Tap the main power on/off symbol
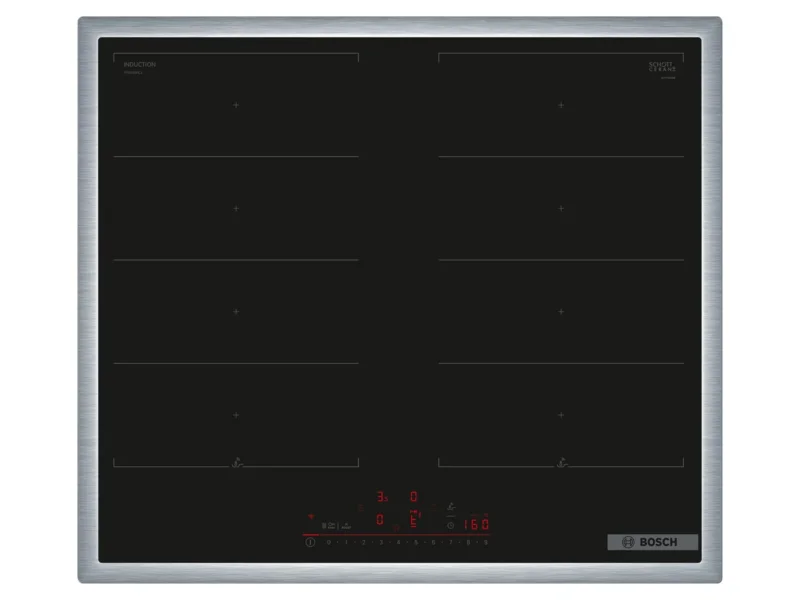The width and height of the screenshot is (800, 600). (310, 542)
